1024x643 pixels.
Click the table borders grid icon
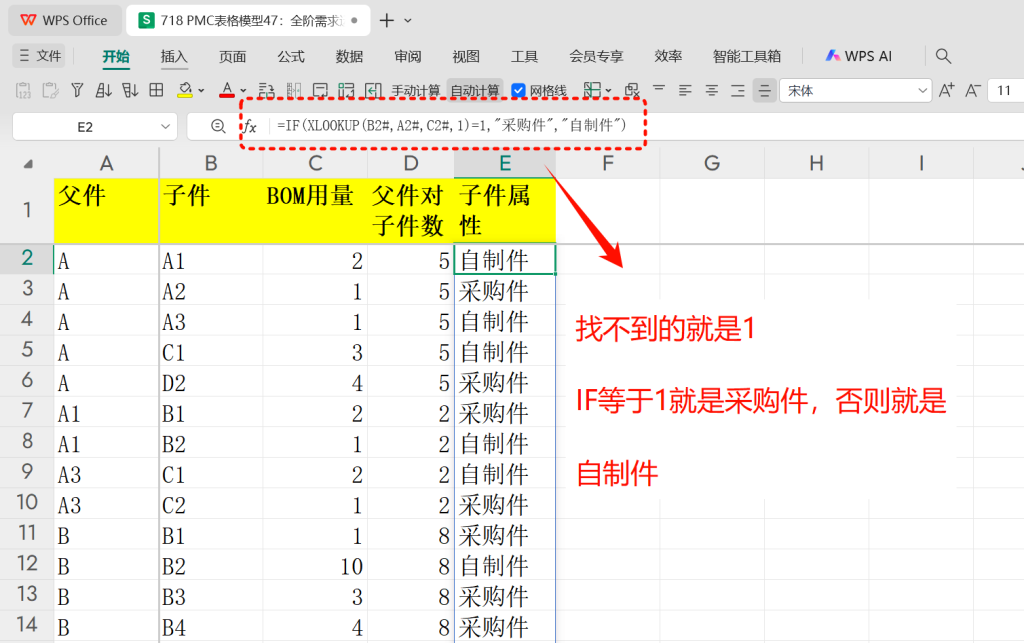tap(156, 90)
